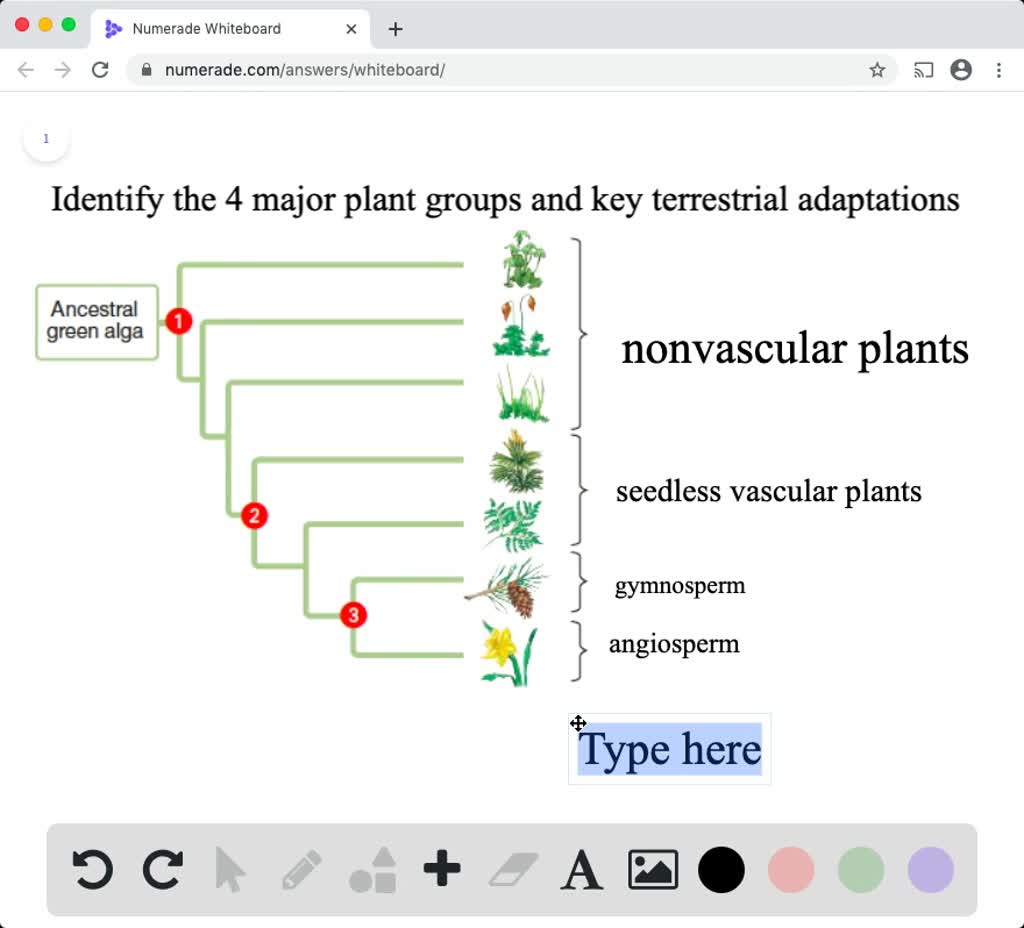Click the page 1 indicator button
Image resolution: width=1024 pixels, height=928 pixels.
(46, 139)
